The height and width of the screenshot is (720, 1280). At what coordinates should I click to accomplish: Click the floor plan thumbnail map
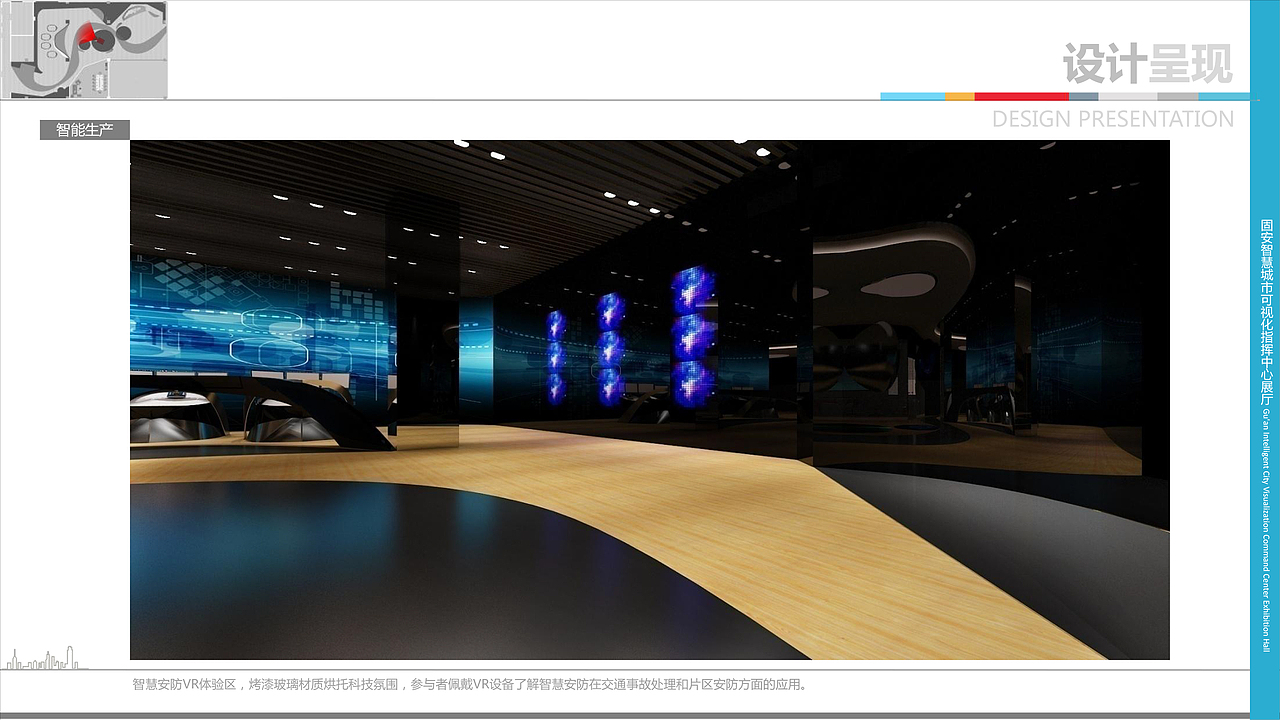click(x=85, y=50)
